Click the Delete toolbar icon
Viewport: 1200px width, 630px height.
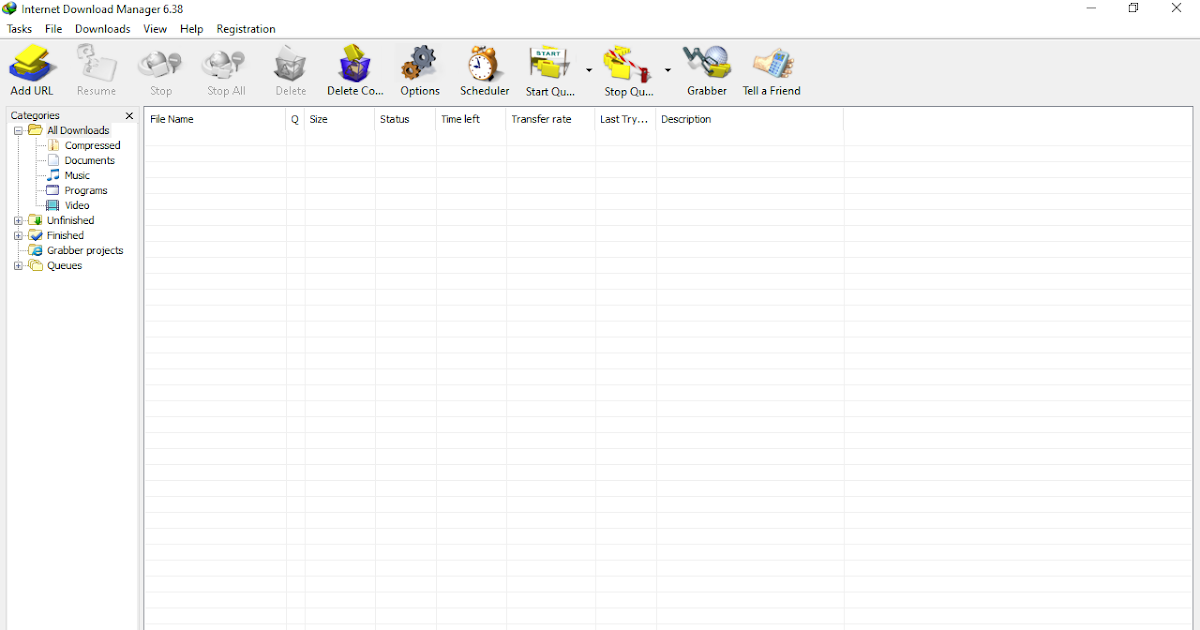[x=290, y=64]
